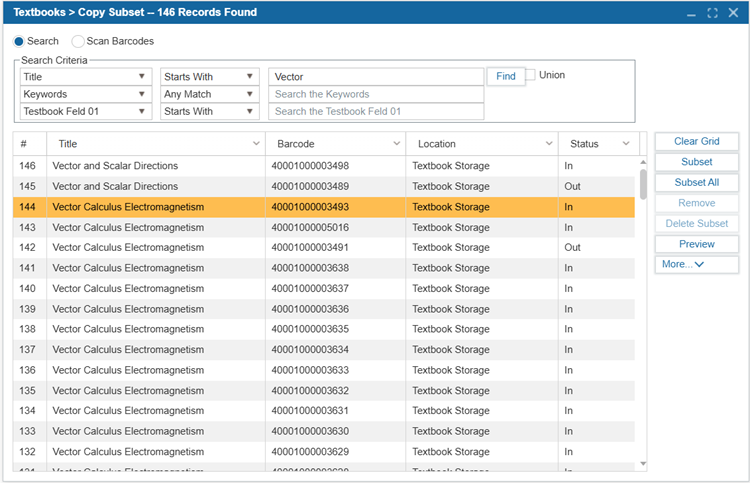Image resolution: width=750 pixels, height=483 pixels.
Task: Click the Search the Keywords field
Action: point(376,94)
